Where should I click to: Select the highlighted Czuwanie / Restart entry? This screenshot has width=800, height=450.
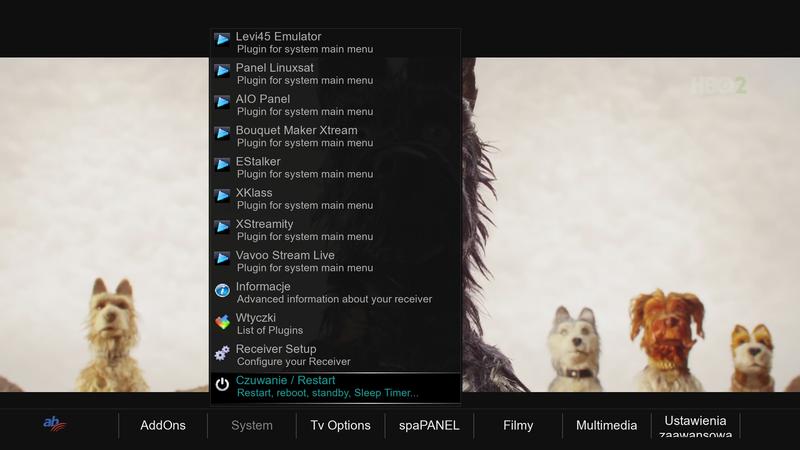335,387
